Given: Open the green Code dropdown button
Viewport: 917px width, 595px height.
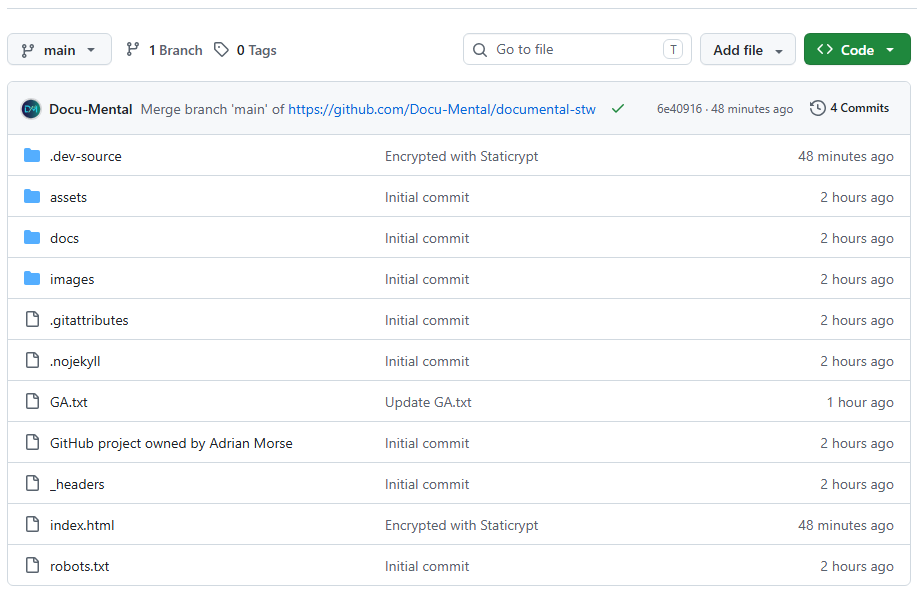Looking at the screenshot, I should click(857, 50).
